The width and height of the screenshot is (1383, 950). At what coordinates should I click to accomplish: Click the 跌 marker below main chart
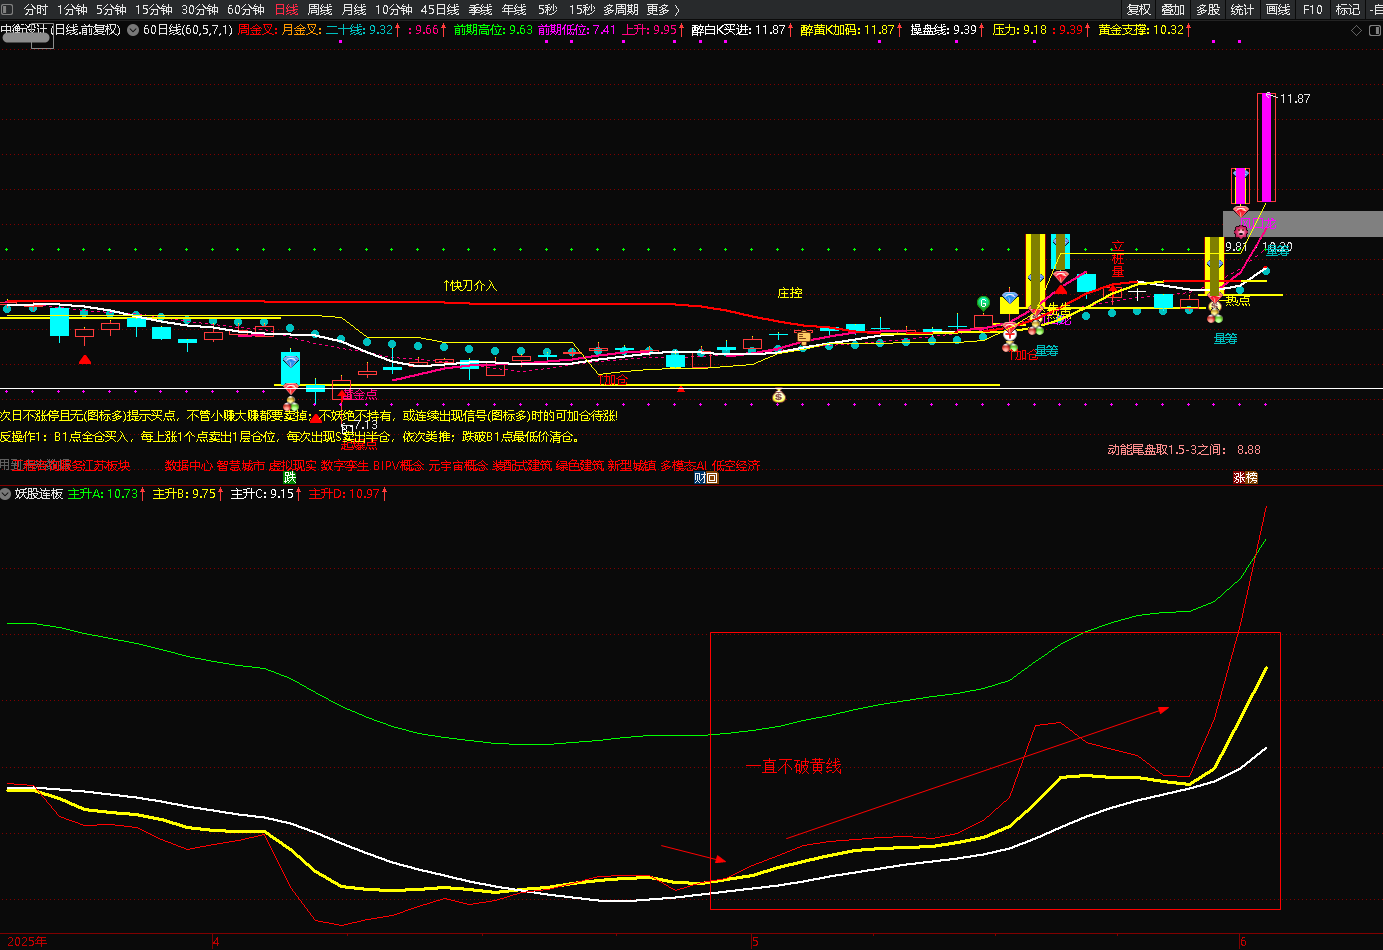(290, 478)
